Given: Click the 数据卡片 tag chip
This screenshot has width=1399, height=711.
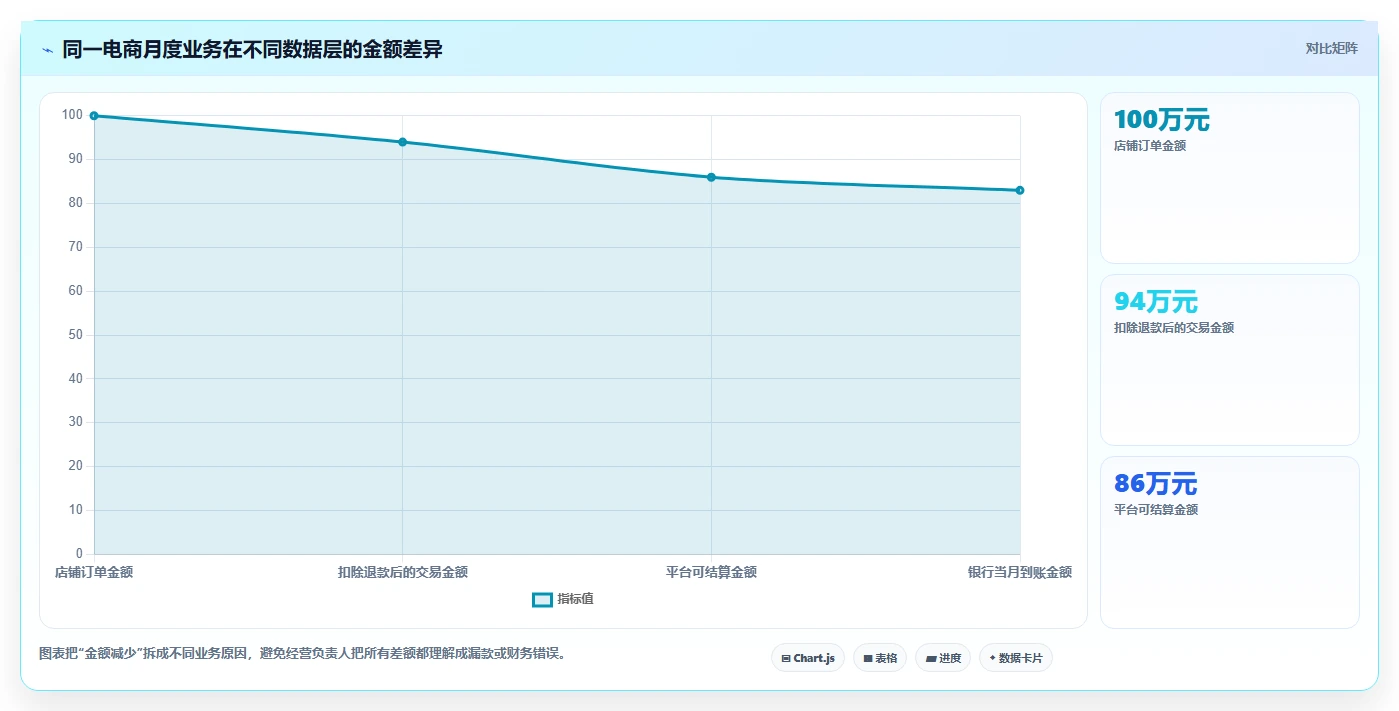Looking at the screenshot, I should 1016,658.
